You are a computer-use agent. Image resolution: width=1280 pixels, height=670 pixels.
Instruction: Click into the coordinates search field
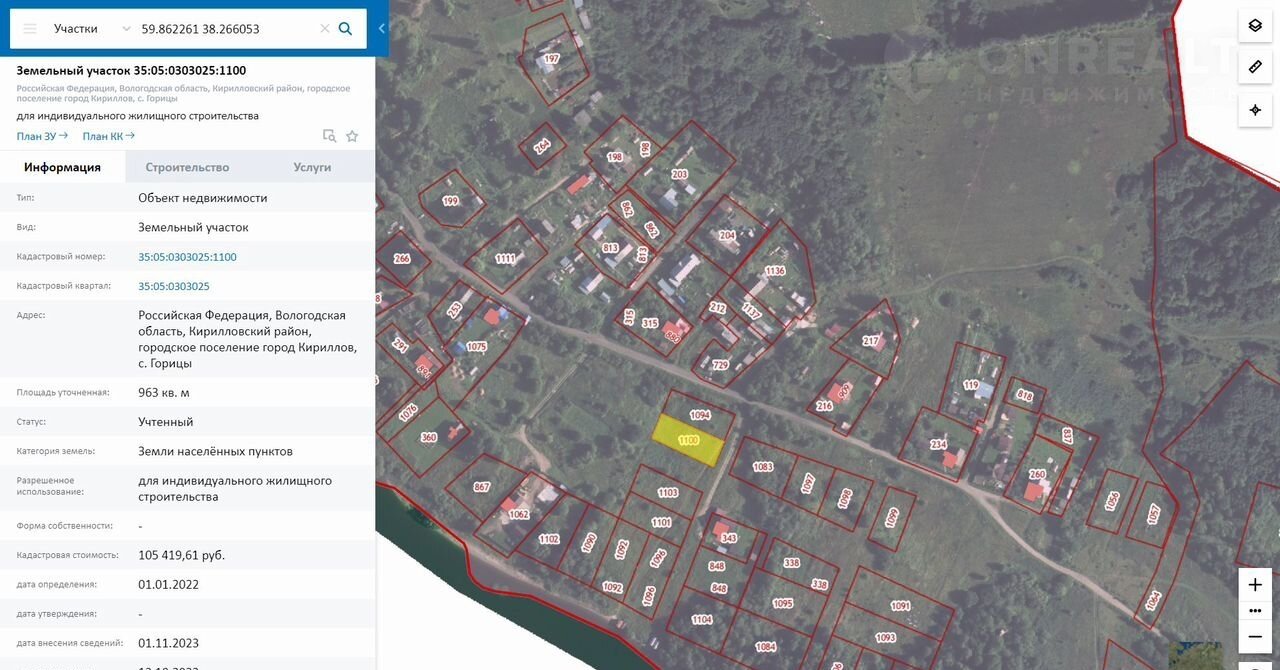[225, 29]
